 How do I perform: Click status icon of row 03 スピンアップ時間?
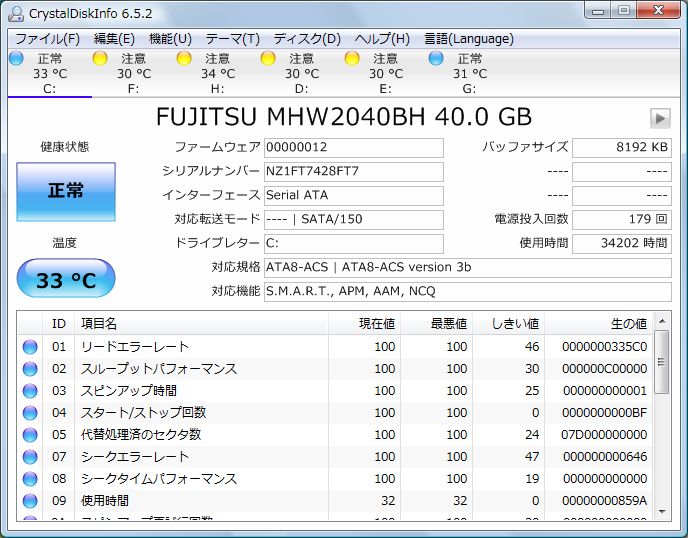30,391
